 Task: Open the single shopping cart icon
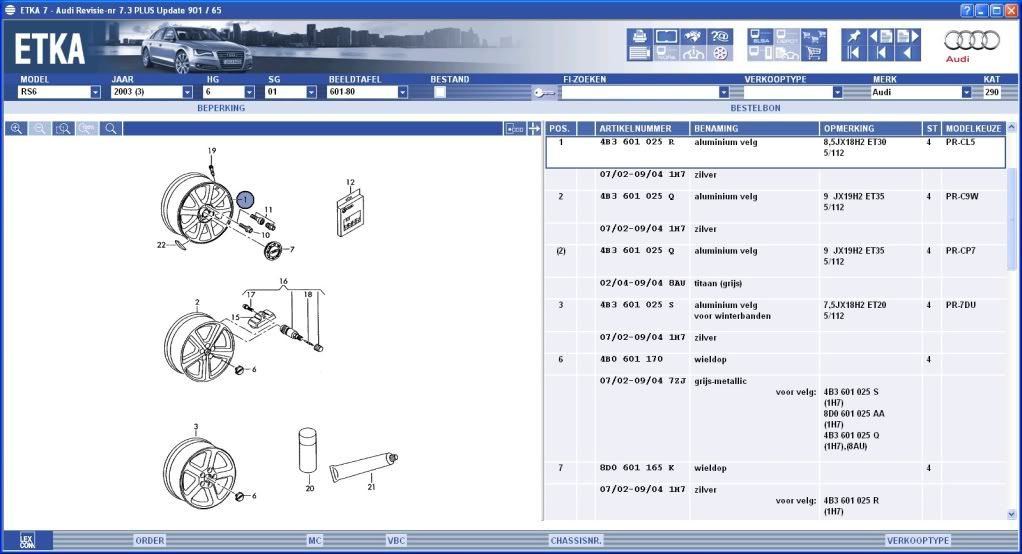[813, 53]
